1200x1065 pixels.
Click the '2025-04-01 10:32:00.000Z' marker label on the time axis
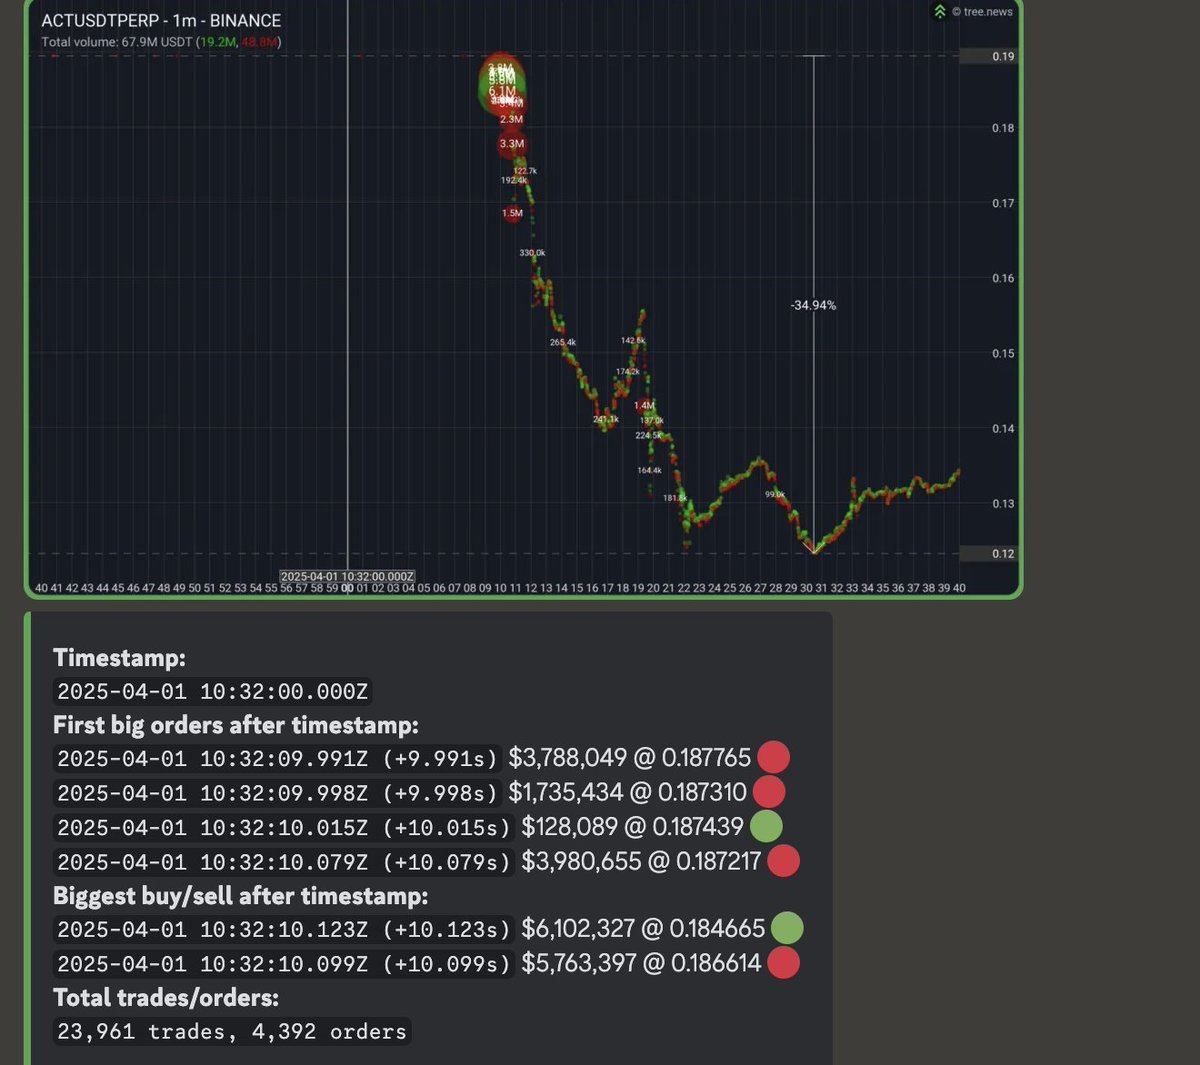[347, 577]
